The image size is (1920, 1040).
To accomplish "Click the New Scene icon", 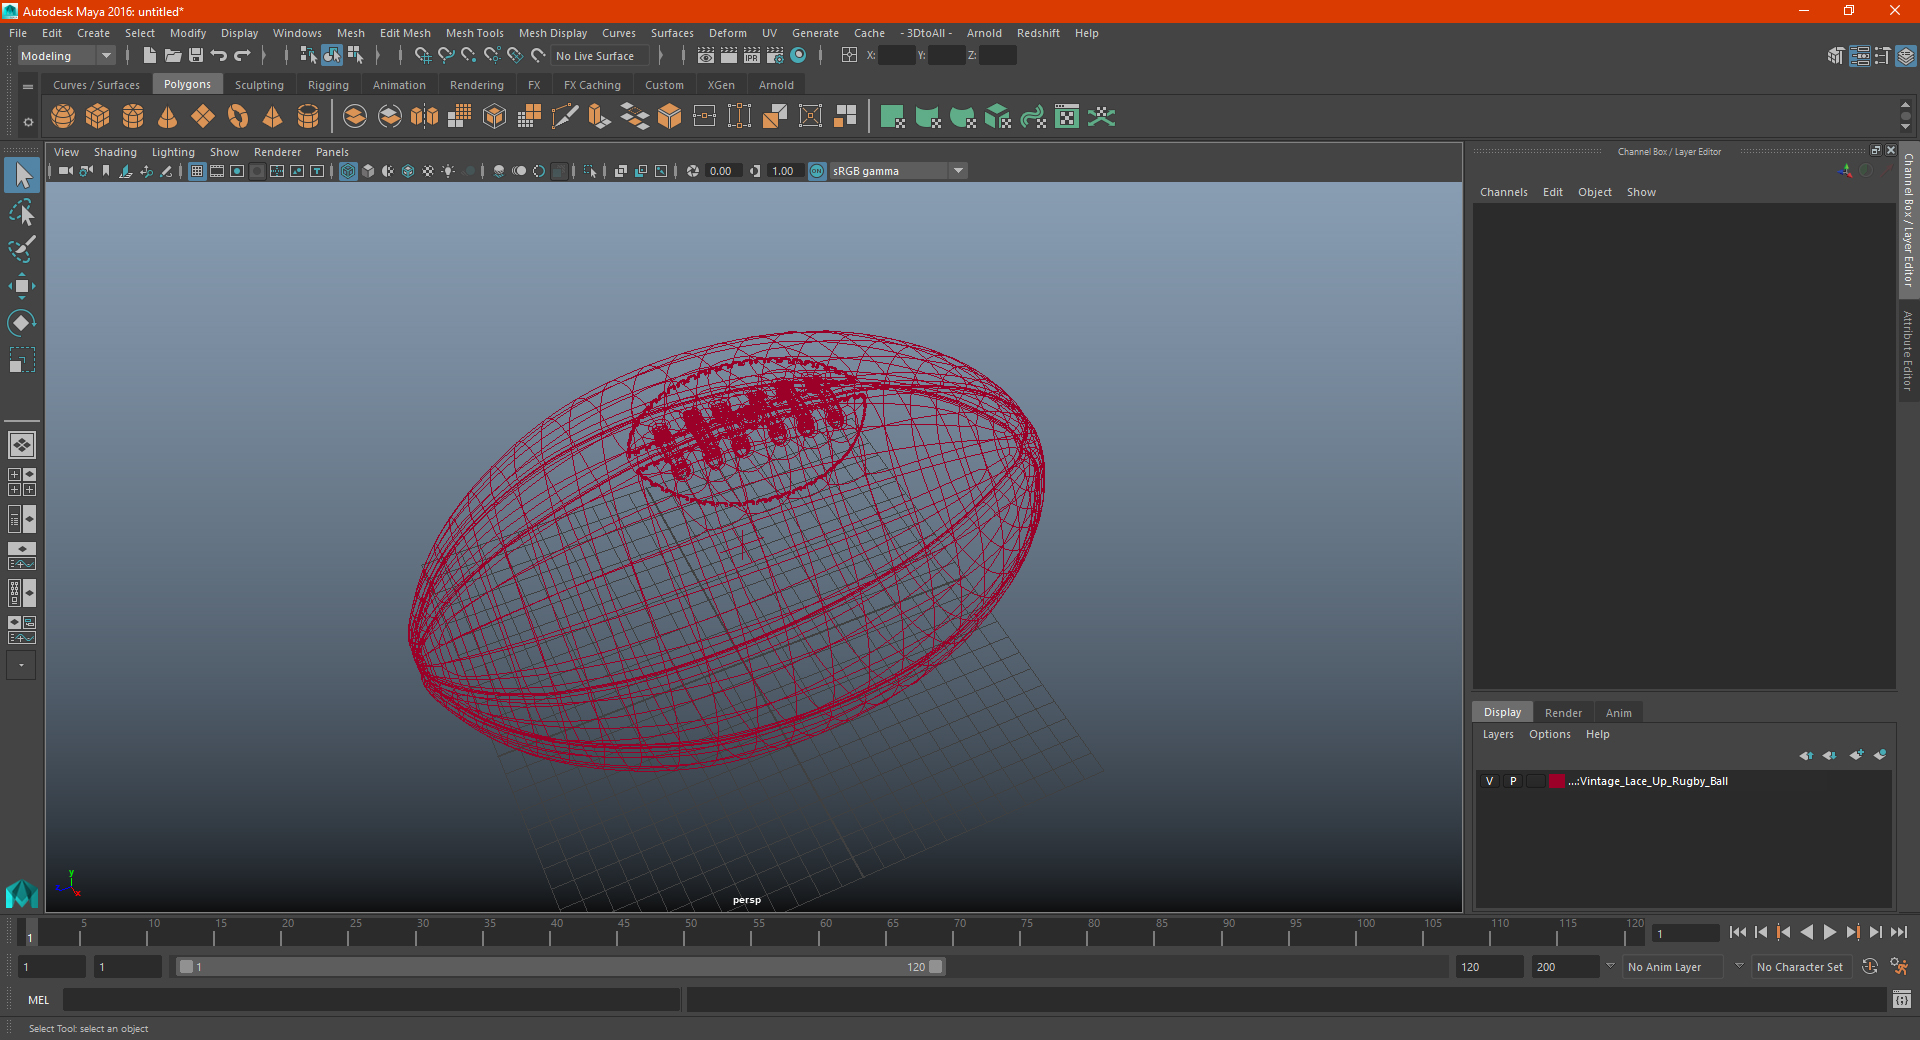I will [x=149, y=56].
